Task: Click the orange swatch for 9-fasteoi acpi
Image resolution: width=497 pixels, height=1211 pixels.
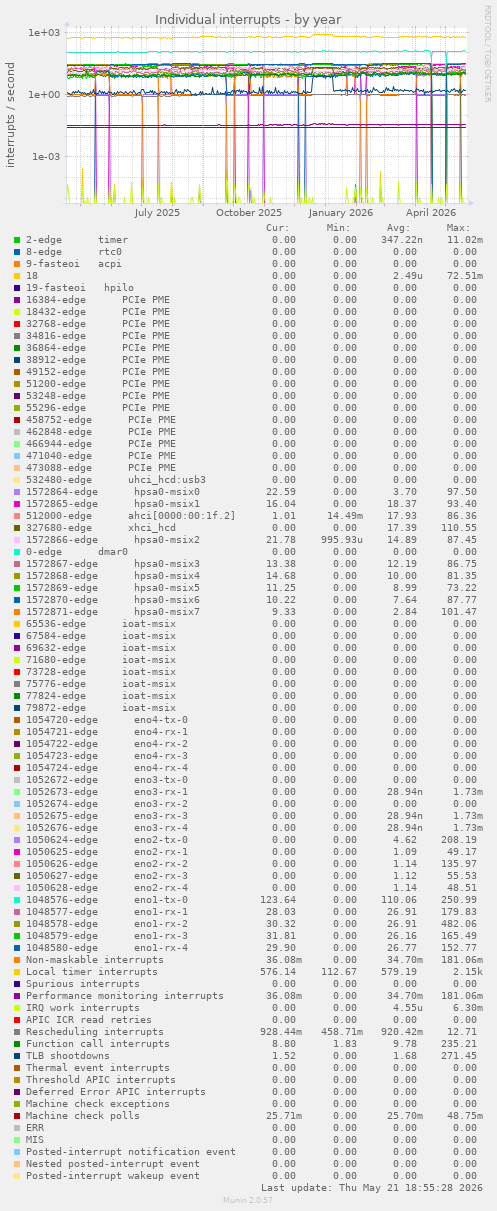Action: (x=17, y=264)
